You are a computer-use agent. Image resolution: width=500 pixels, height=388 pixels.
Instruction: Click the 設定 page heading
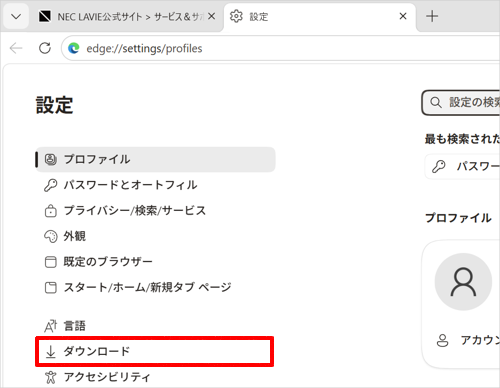pos(54,105)
